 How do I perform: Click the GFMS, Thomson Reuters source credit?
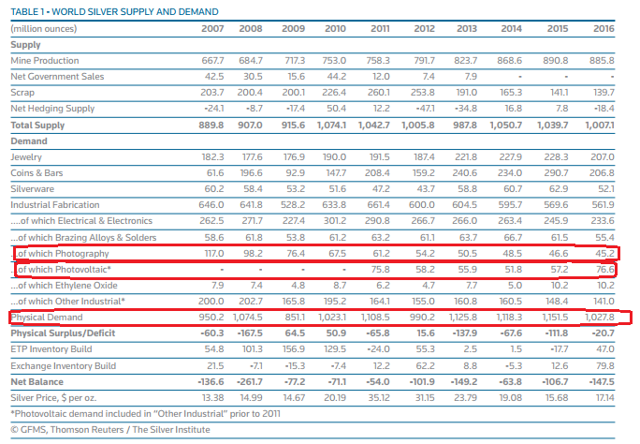(108, 430)
